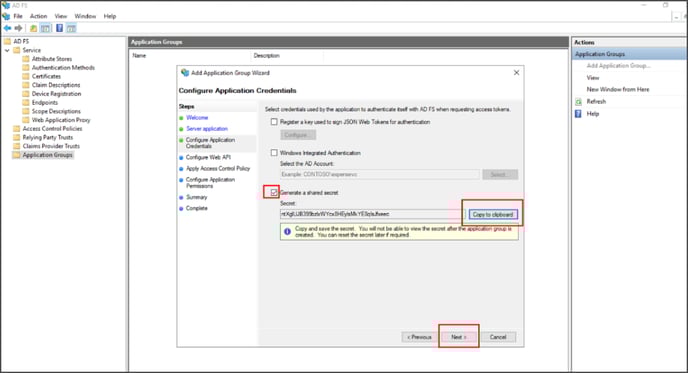Screen dimensions: 688x373
Task: Click the Summary step
Action: point(196,197)
